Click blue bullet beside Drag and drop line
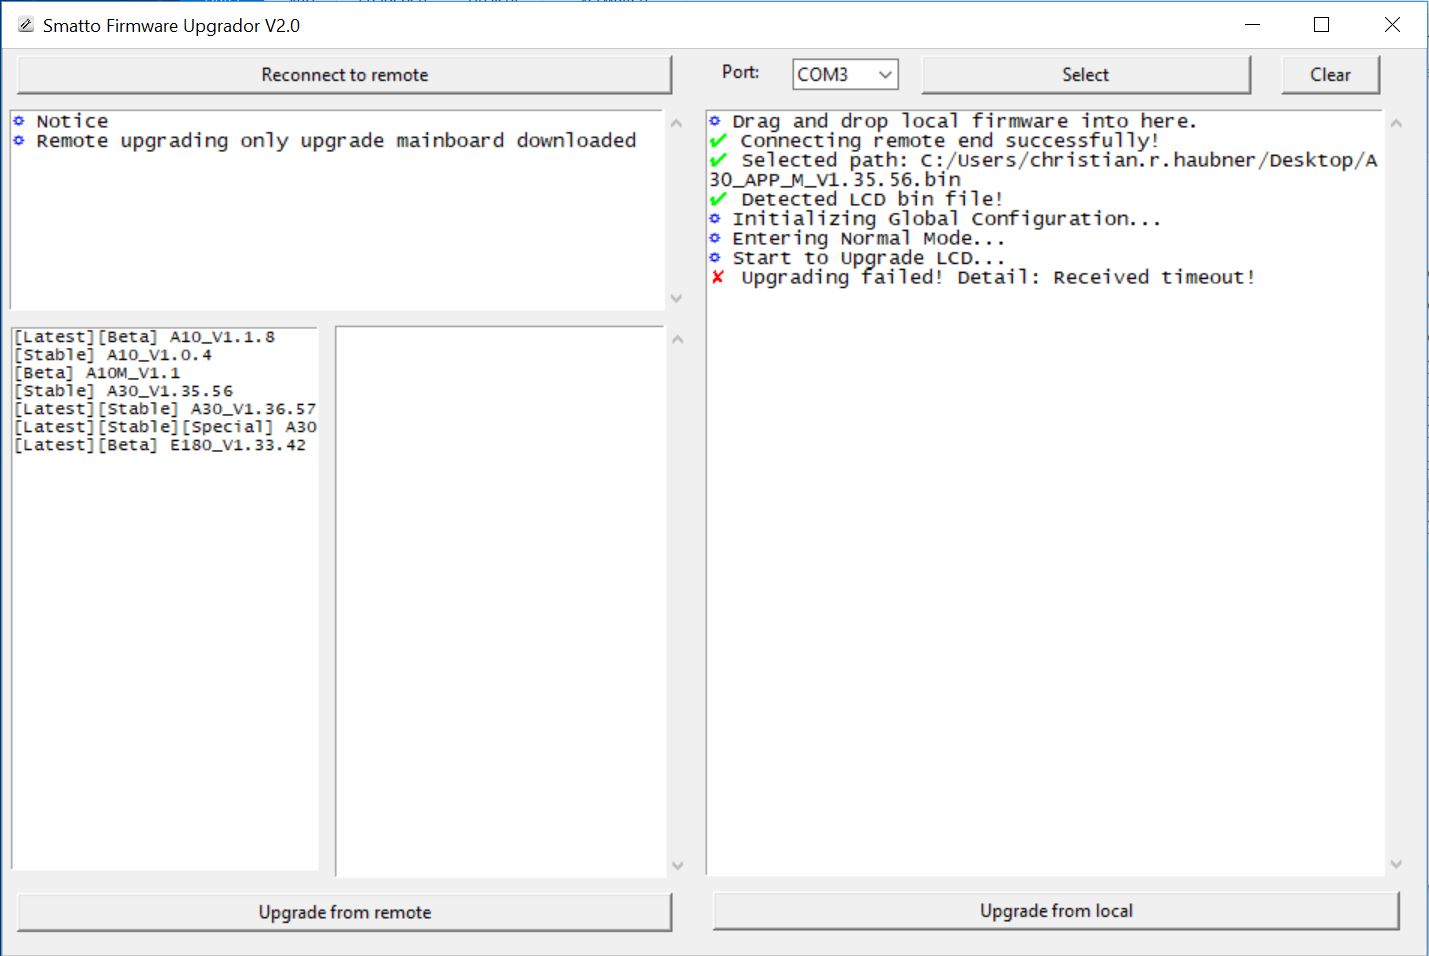The image size is (1429, 956). tap(715, 121)
